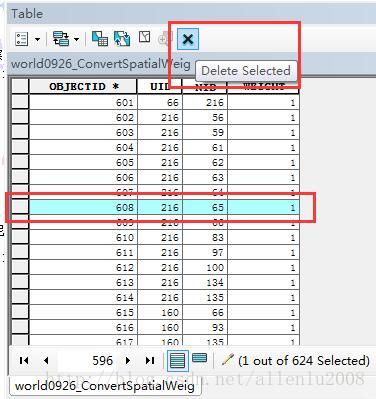Click WEIGHT cell in row 613
The height and width of the screenshot is (399, 376).
click(263, 282)
